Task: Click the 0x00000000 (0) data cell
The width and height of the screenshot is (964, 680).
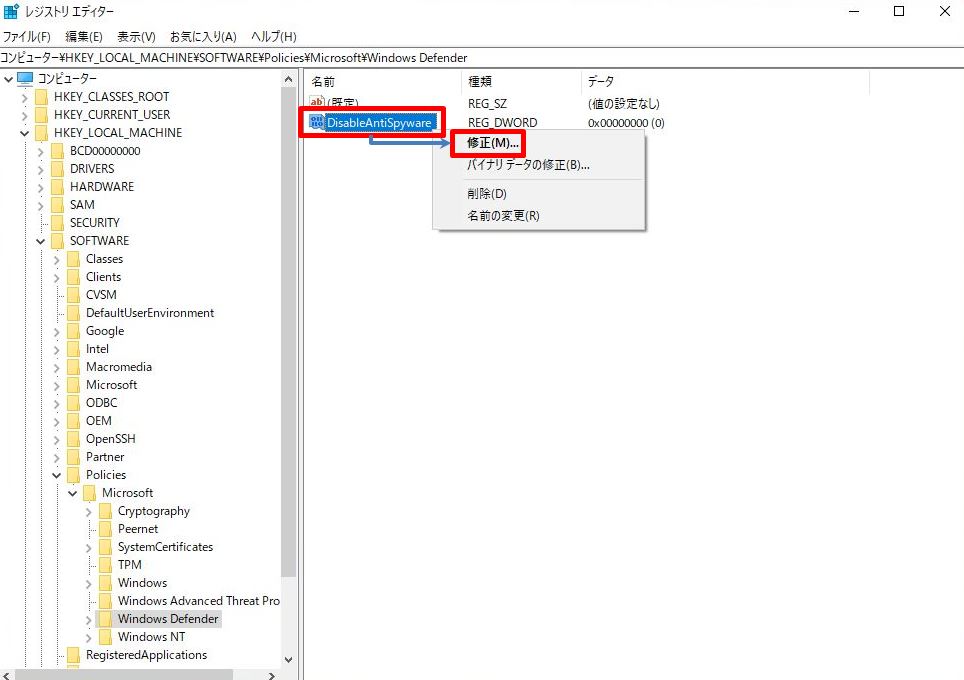Action: pos(626,122)
